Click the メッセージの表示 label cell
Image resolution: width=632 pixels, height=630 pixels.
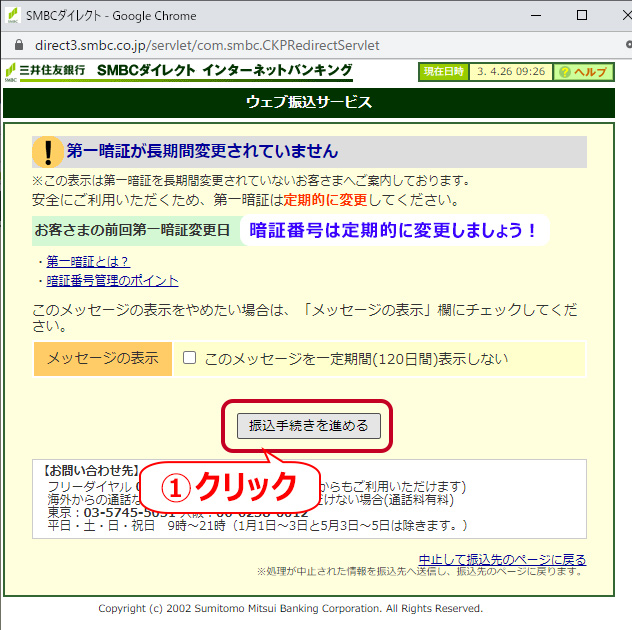[x=103, y=358]
